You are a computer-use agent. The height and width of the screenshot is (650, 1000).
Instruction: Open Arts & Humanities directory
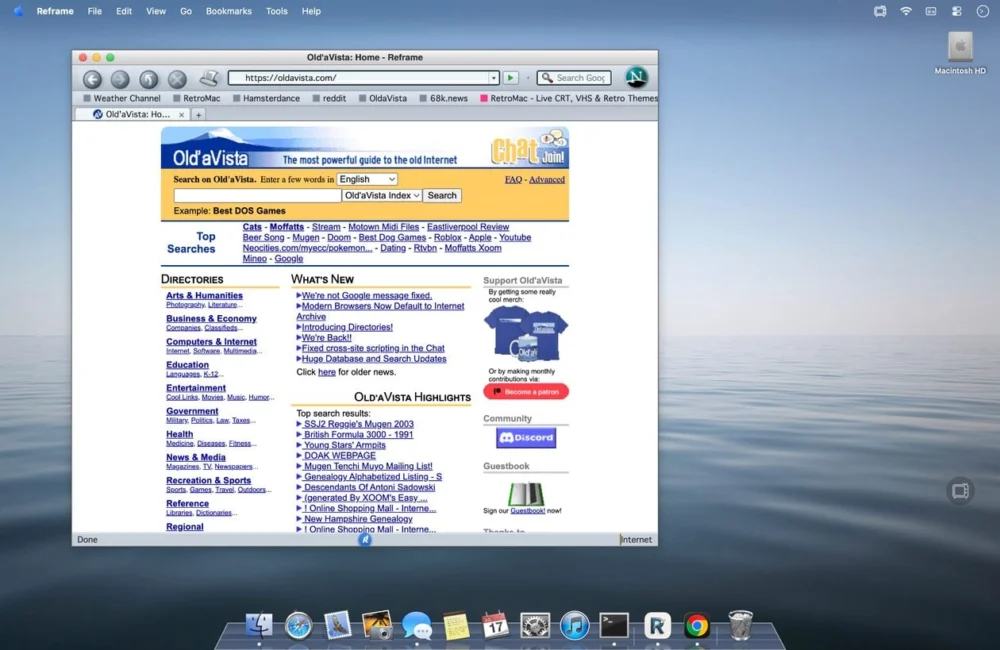coord(204,295)
